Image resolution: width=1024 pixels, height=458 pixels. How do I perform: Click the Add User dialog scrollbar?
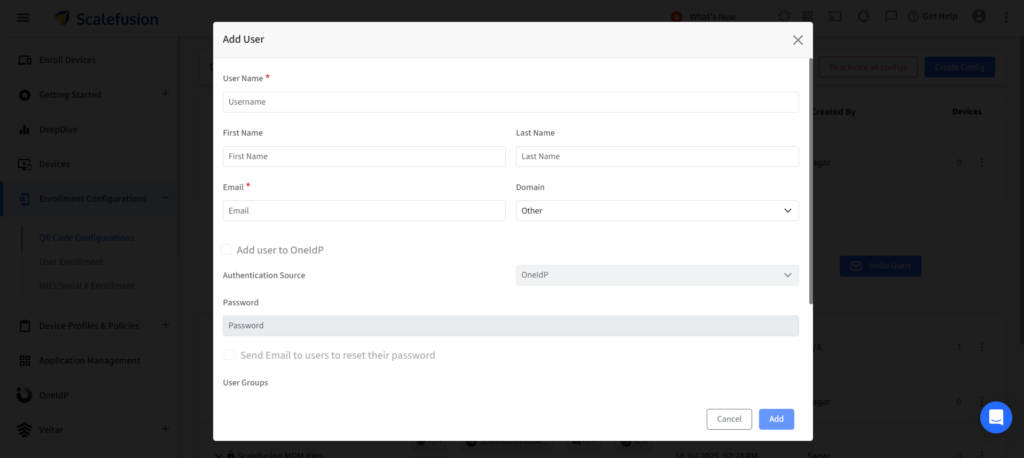810,181
